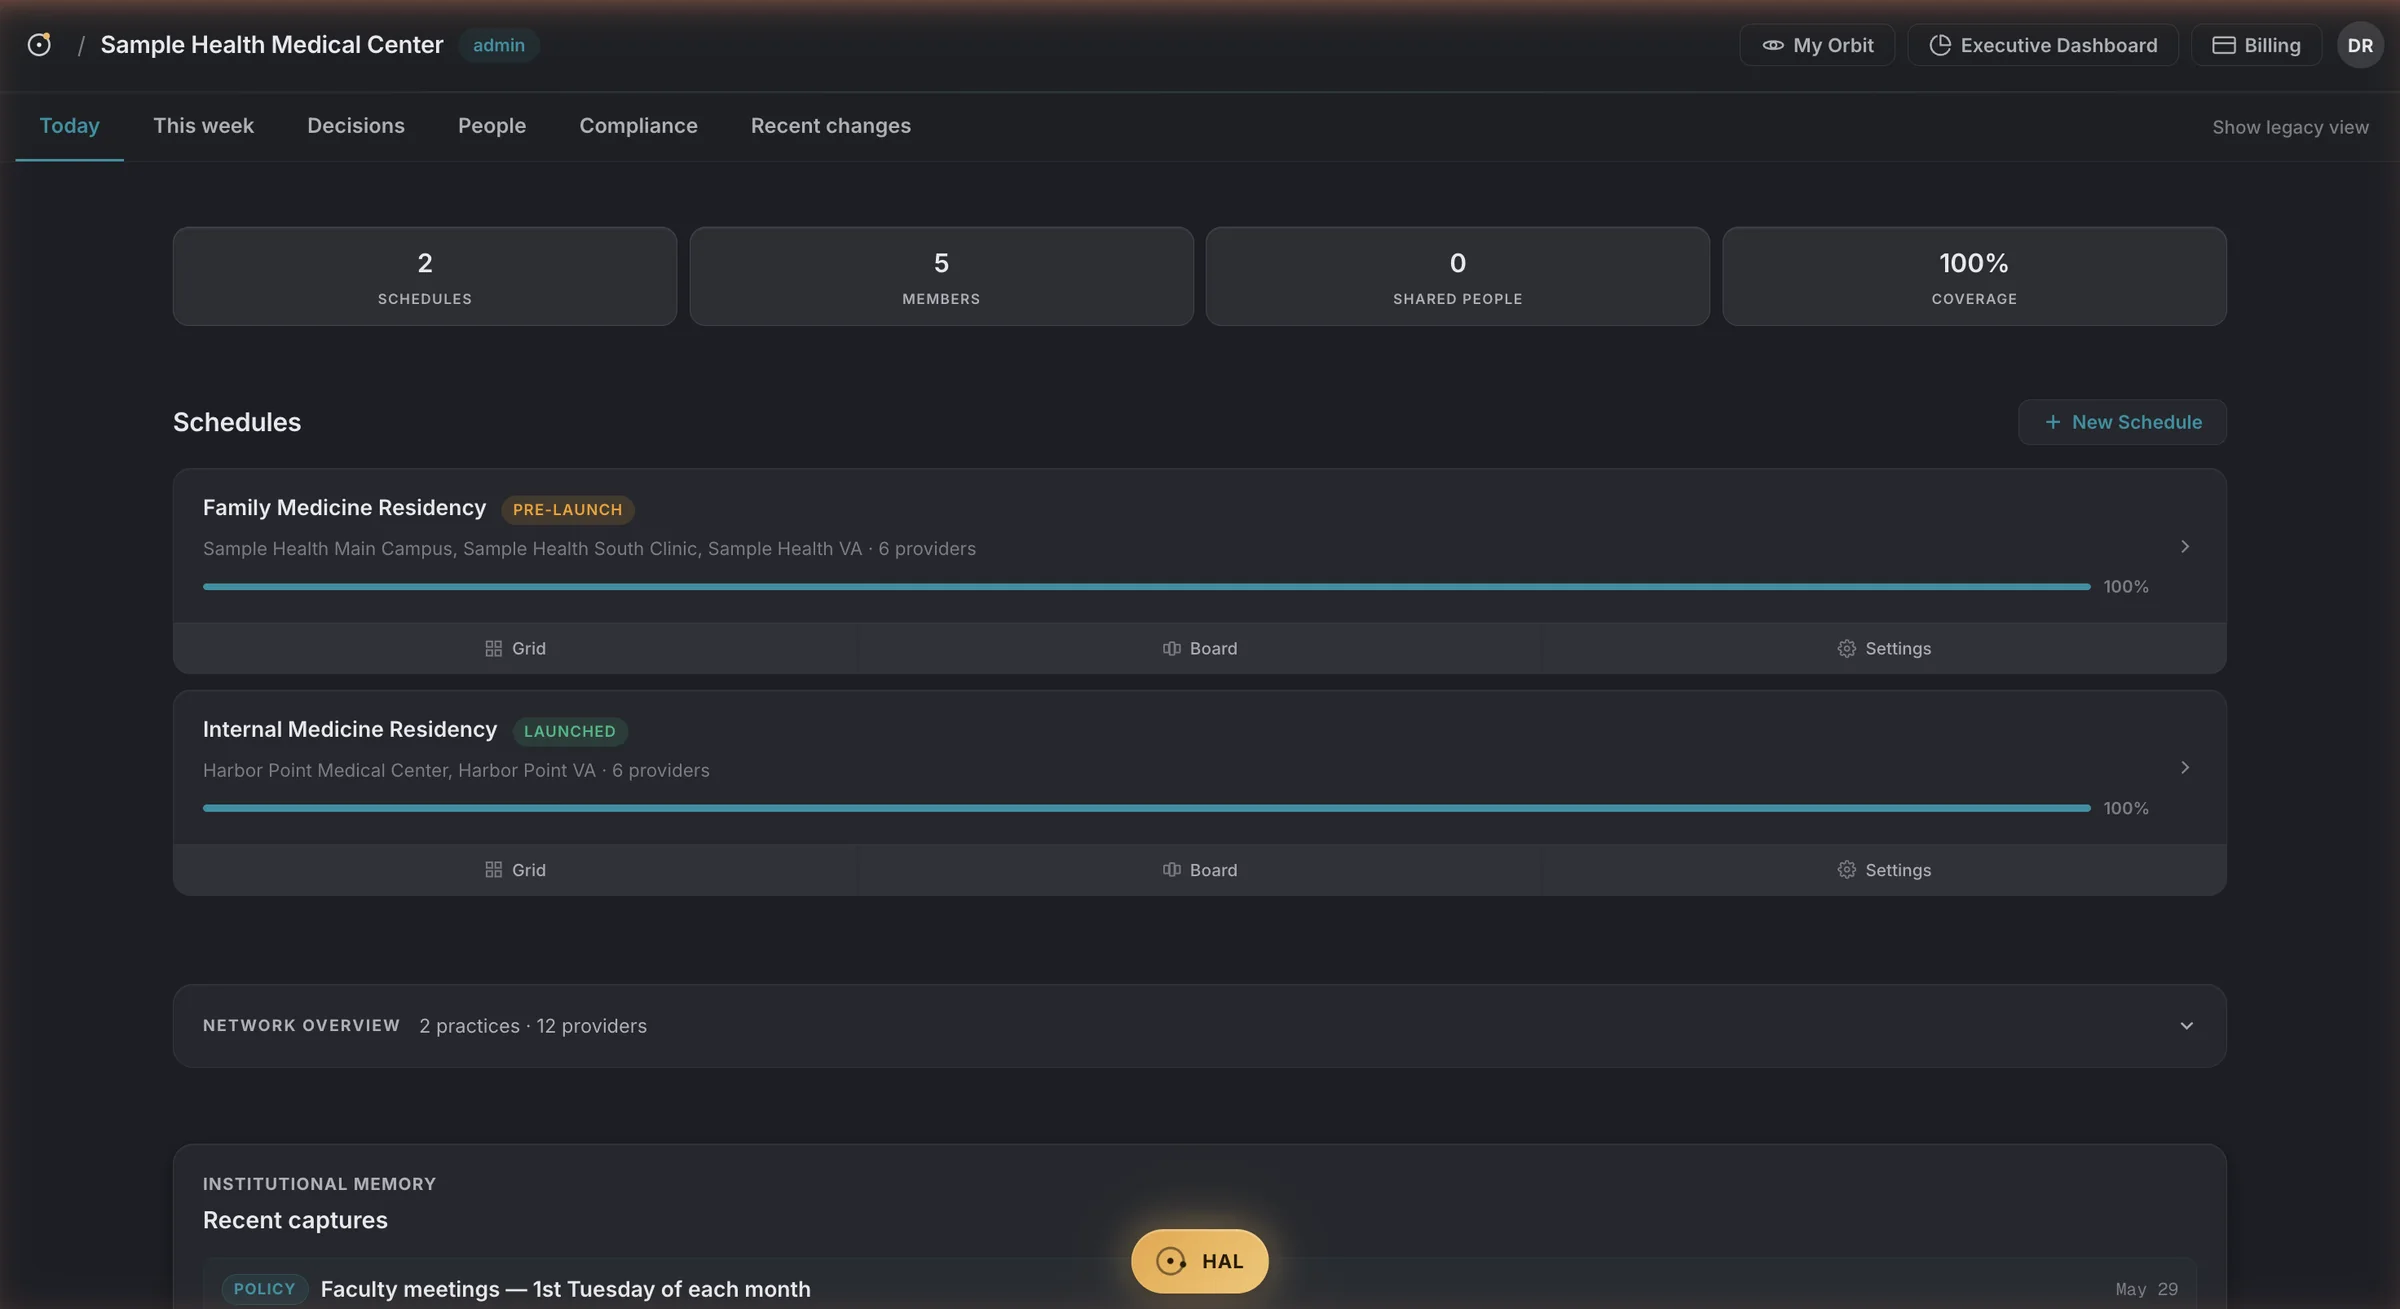This screenshot has height=1309, width=2400.
Task: Click the POLICY tag on capture
Action: pos(264,1289)
